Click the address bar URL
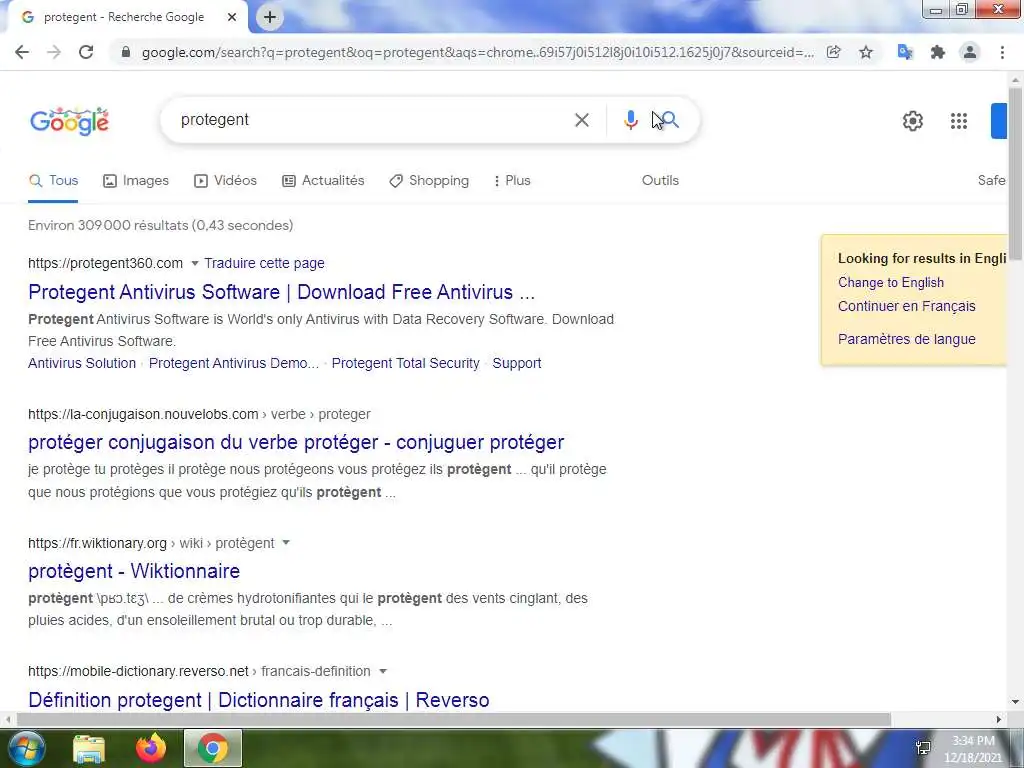The width and height of the screenshot is (1024, 768). tap(477, 52)
